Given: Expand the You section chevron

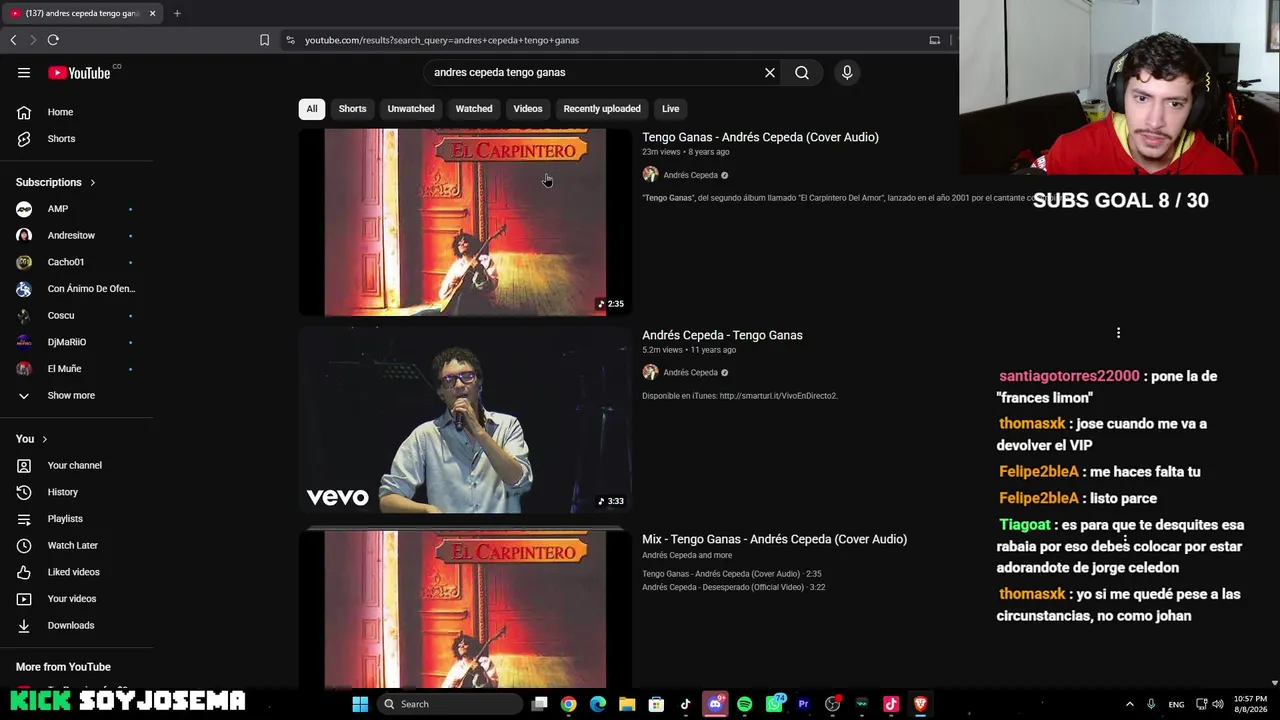Looking at the screenshot, I should click(44, 439).
